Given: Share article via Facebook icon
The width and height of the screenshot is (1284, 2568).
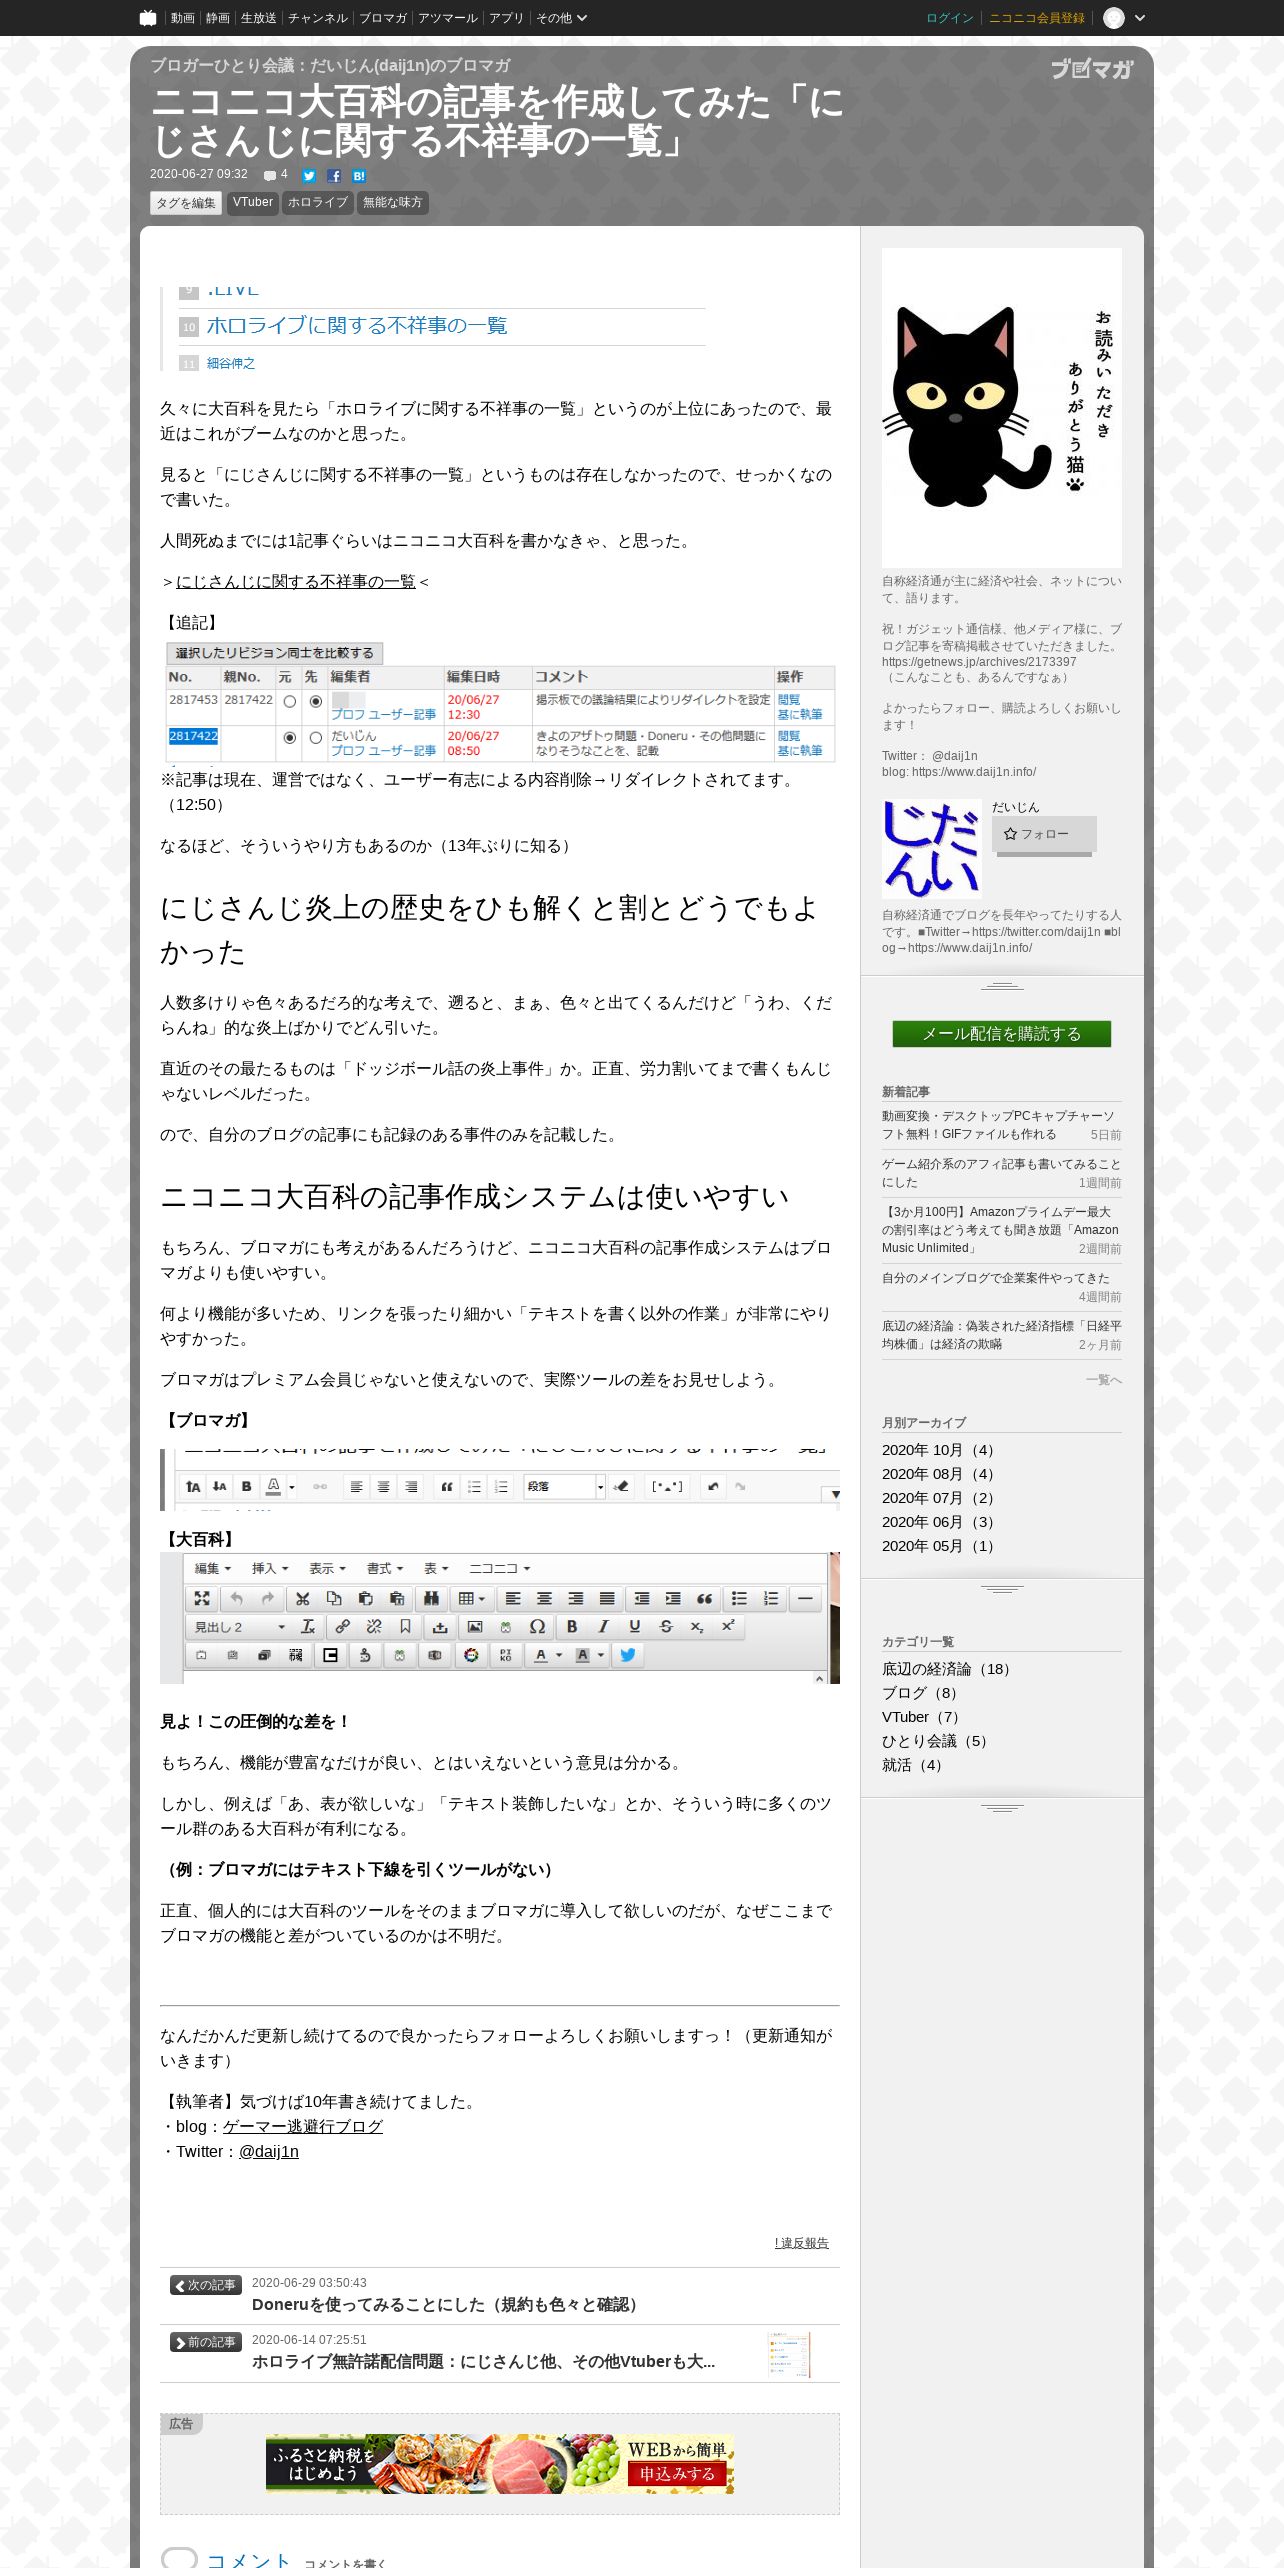Looking at the screenshot, I should [334, 176].
